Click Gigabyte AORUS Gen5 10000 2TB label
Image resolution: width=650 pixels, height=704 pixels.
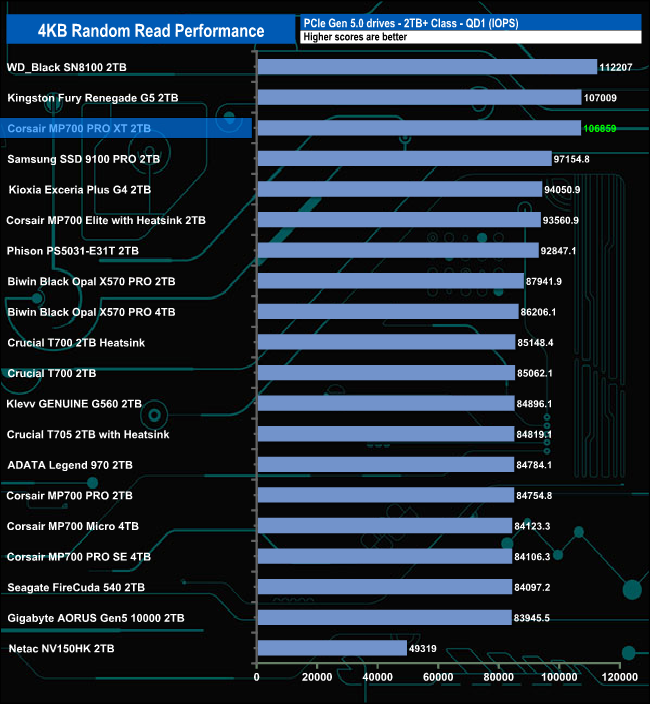click(96, 618)
